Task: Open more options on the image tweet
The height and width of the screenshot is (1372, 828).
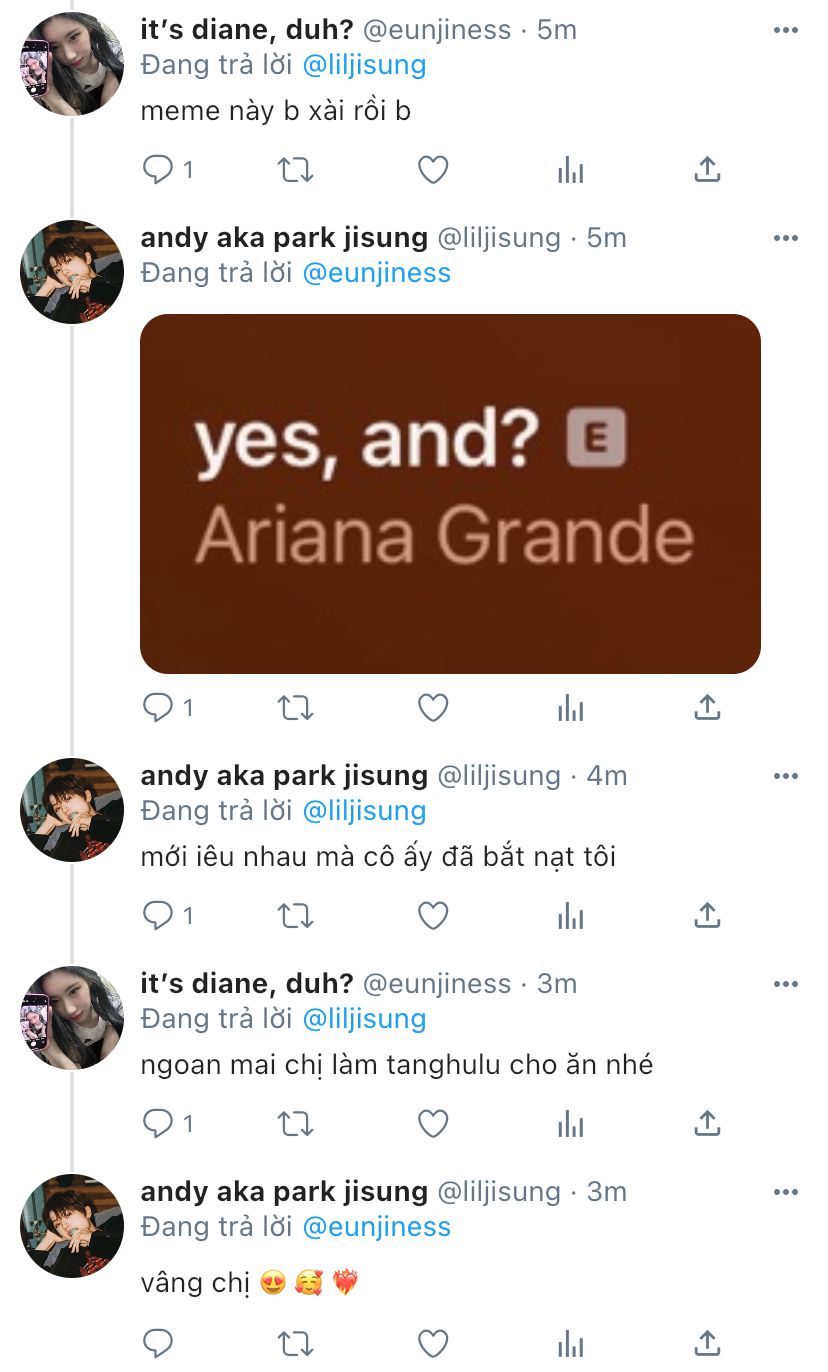Action: coord(786,238)
